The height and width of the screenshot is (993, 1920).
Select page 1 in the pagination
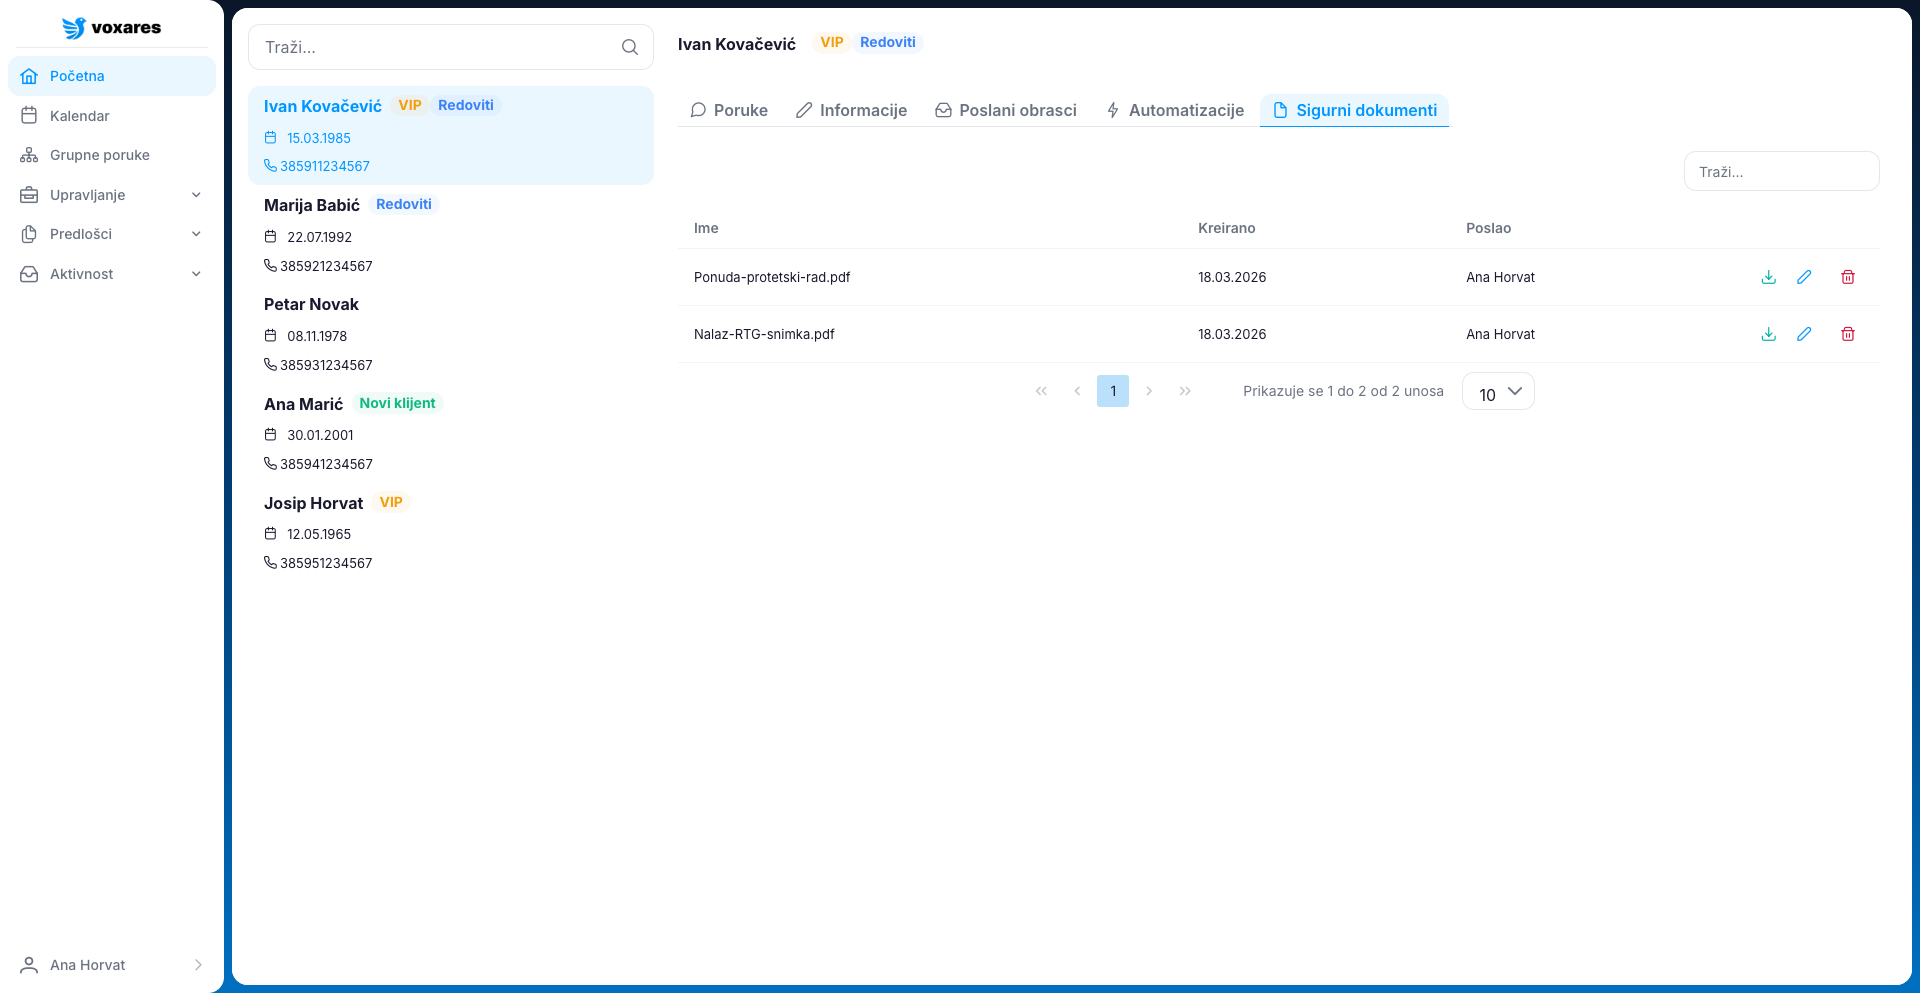pyautogui.click(x=1113, y=391)
